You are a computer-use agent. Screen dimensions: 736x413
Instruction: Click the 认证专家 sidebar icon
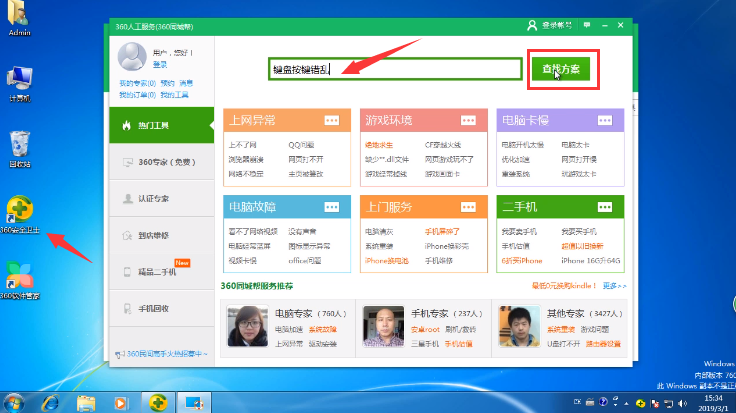point(127,198)
